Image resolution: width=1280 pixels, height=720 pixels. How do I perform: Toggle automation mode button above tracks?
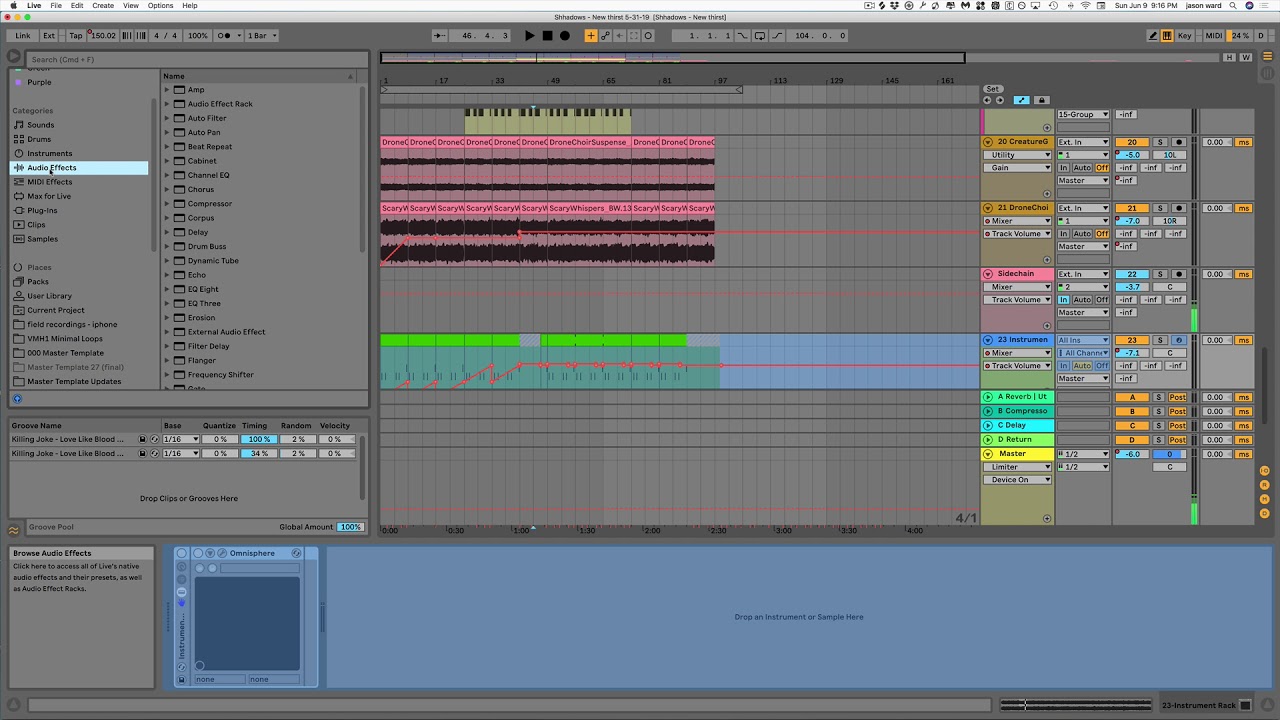click(x=1021, y=100)
